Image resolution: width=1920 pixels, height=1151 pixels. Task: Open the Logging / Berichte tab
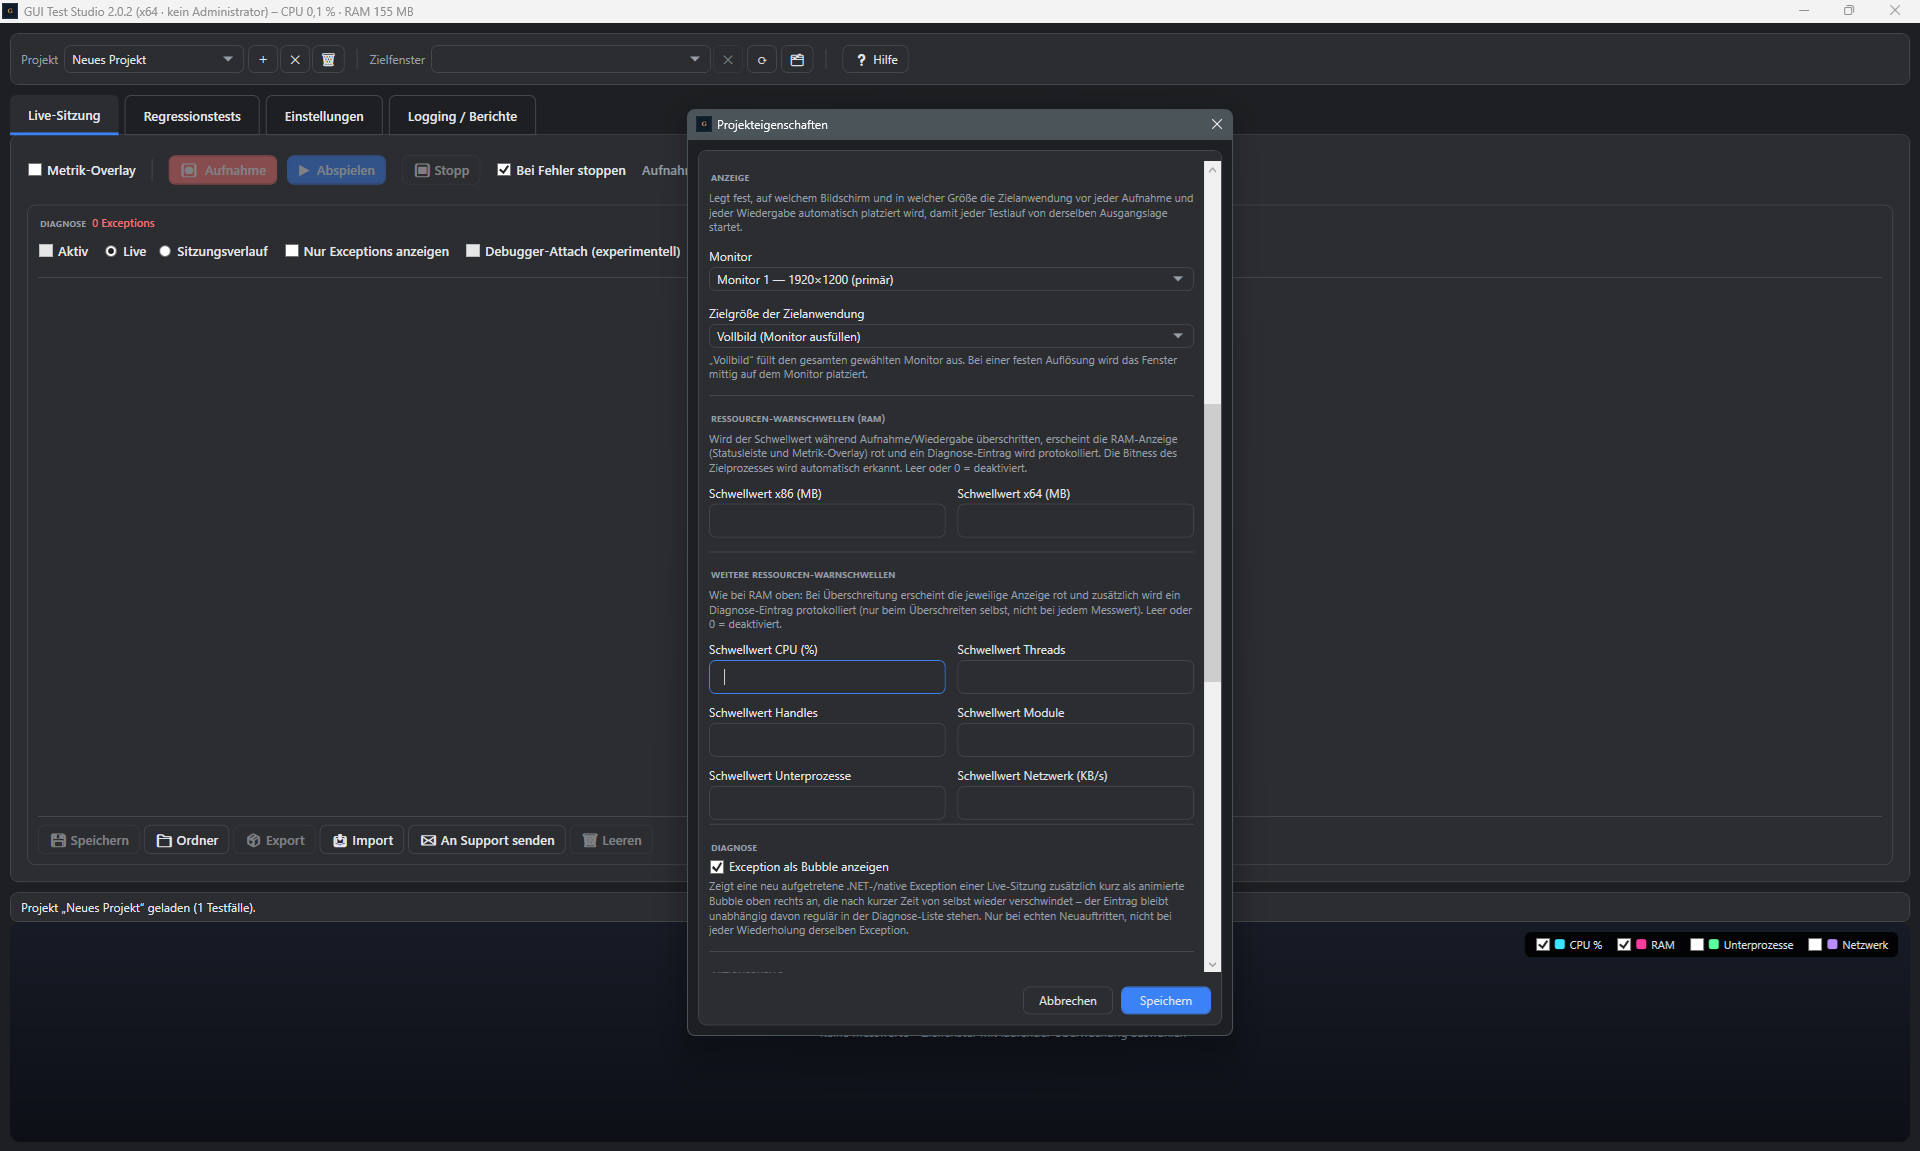pos(462,116)
